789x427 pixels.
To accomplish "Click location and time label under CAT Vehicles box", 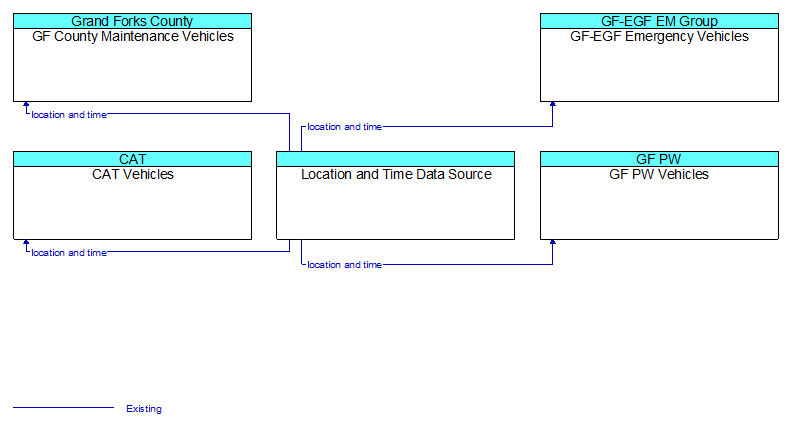I will [69, 252].
